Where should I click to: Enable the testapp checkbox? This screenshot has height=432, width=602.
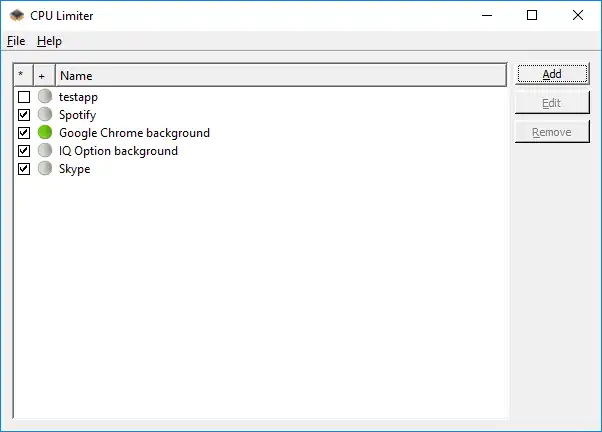24,97
